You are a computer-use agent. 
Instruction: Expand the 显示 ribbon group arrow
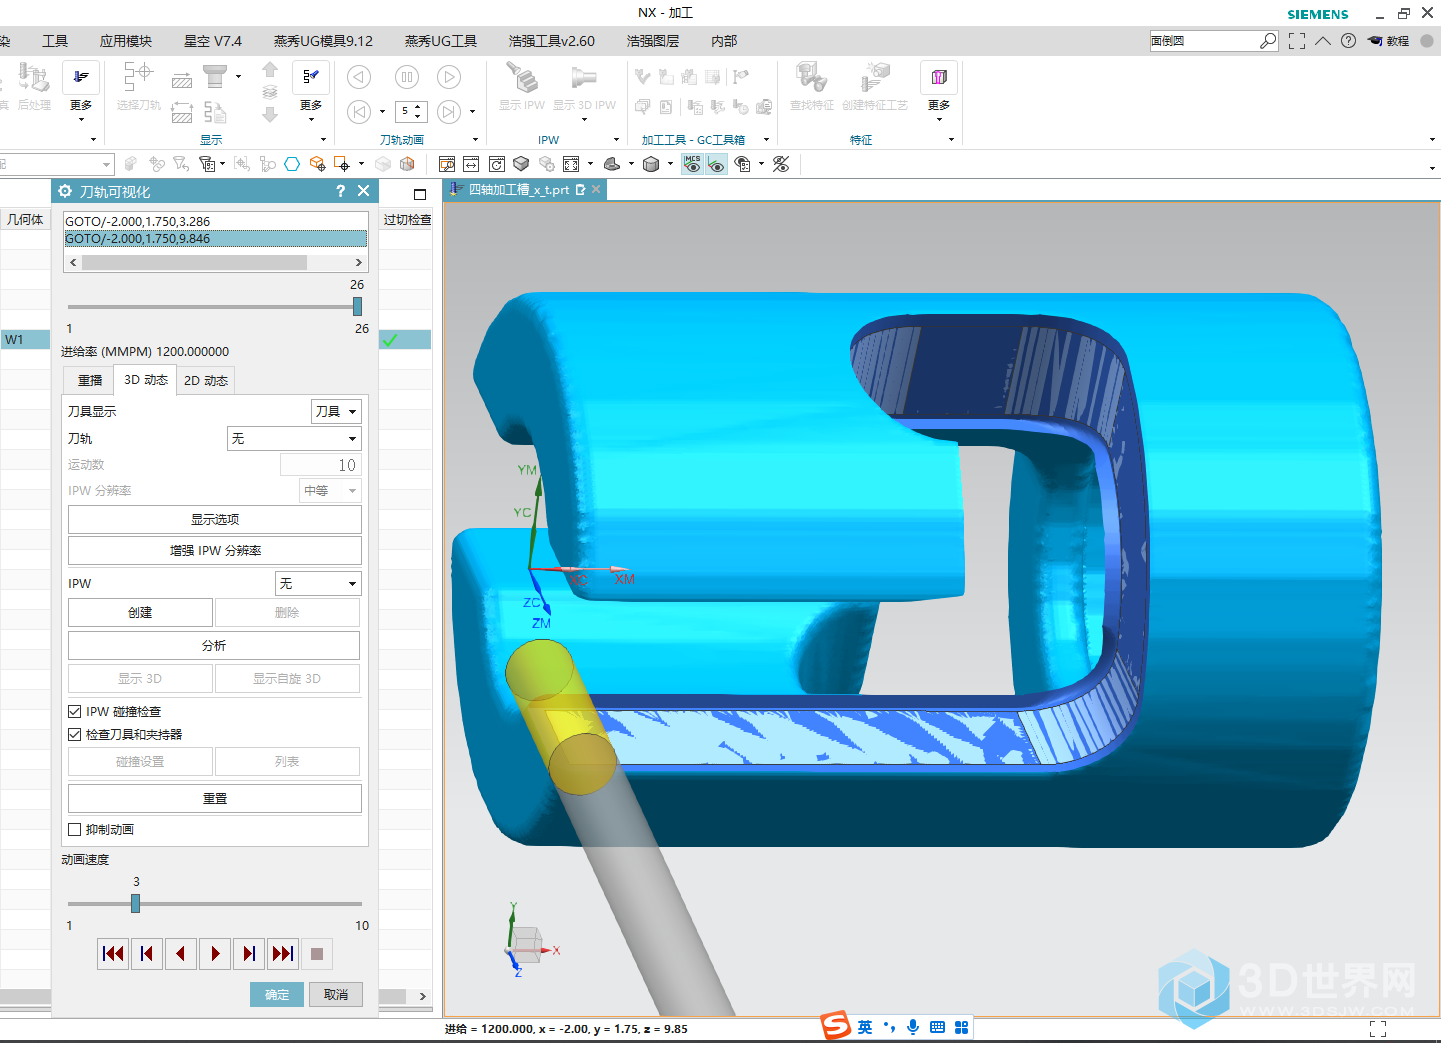coord(323,140)
